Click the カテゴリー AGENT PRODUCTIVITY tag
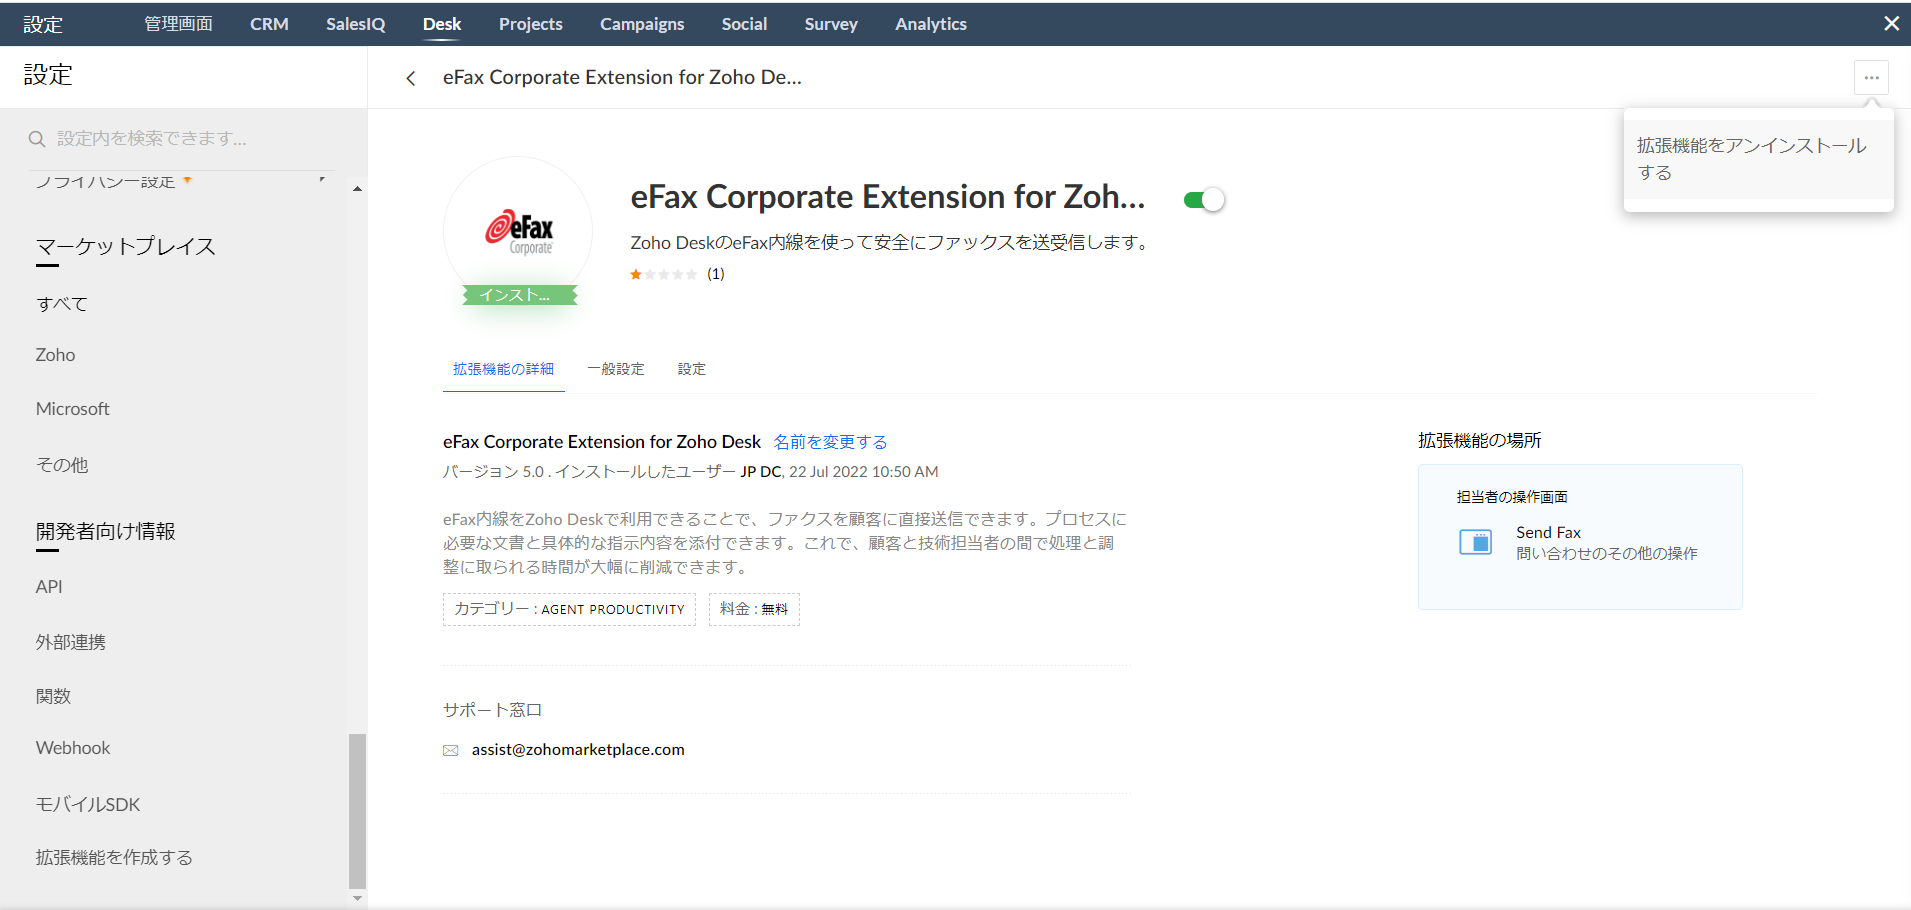The image size is (1911, 910). pyautogui.click(x=569, y=609)
